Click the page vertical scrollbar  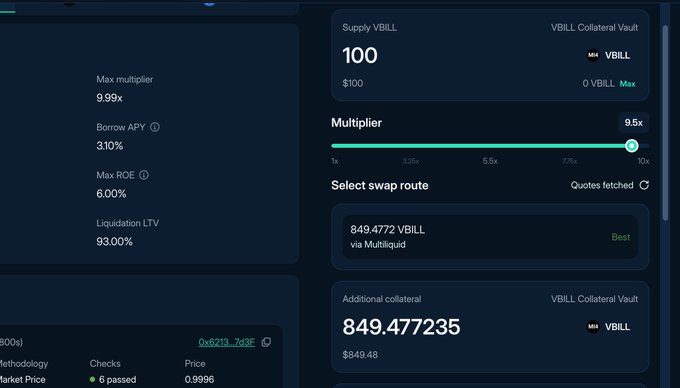point(665,124)
